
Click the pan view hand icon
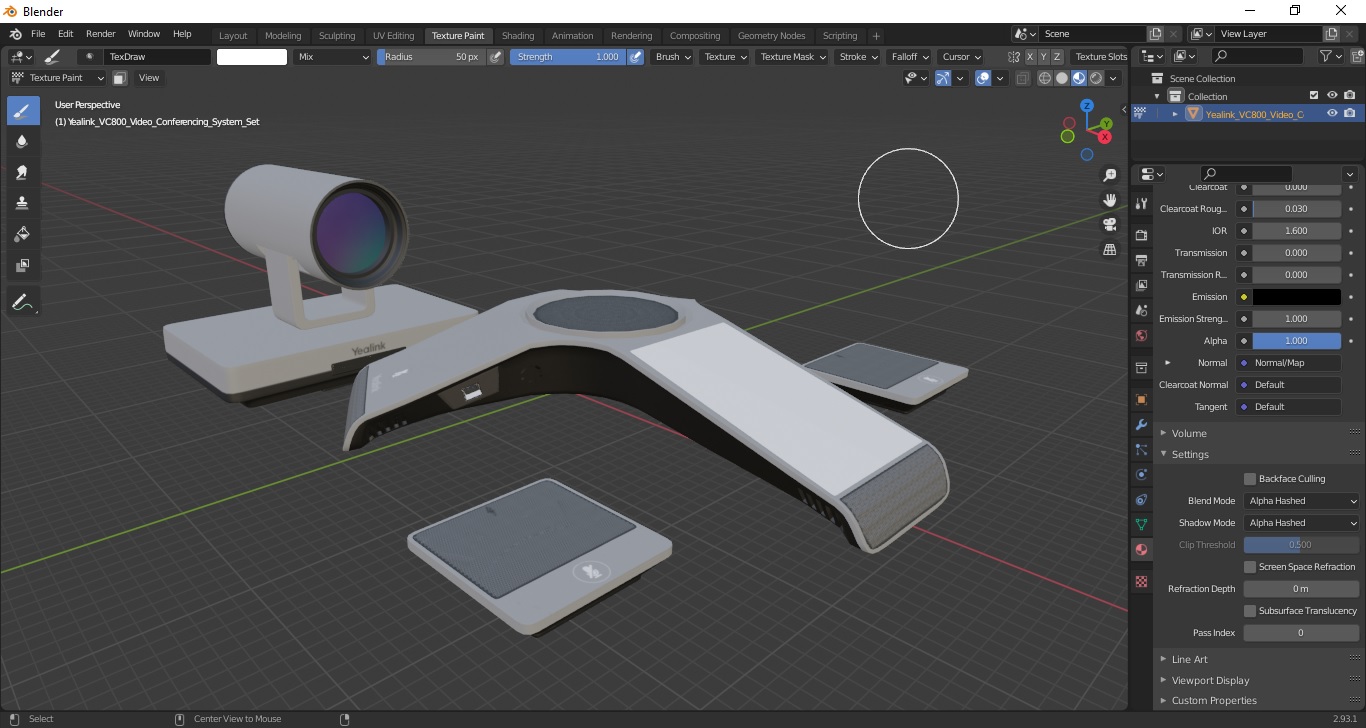click(1109, 200)
